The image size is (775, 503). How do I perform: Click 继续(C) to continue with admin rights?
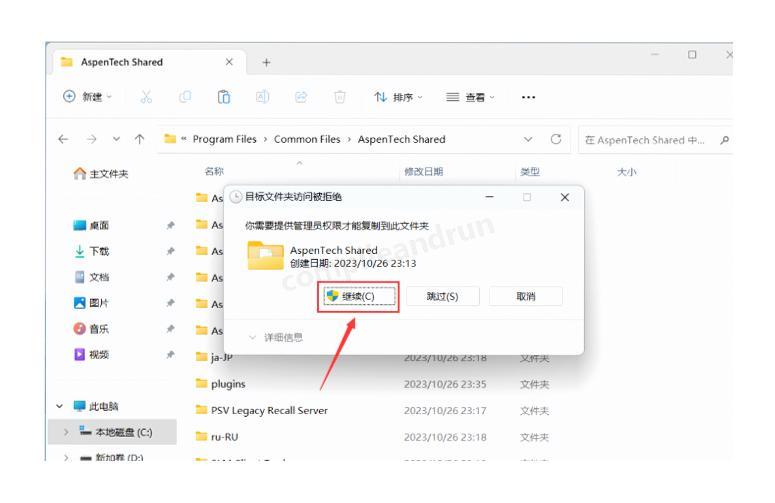pos(358,296)
